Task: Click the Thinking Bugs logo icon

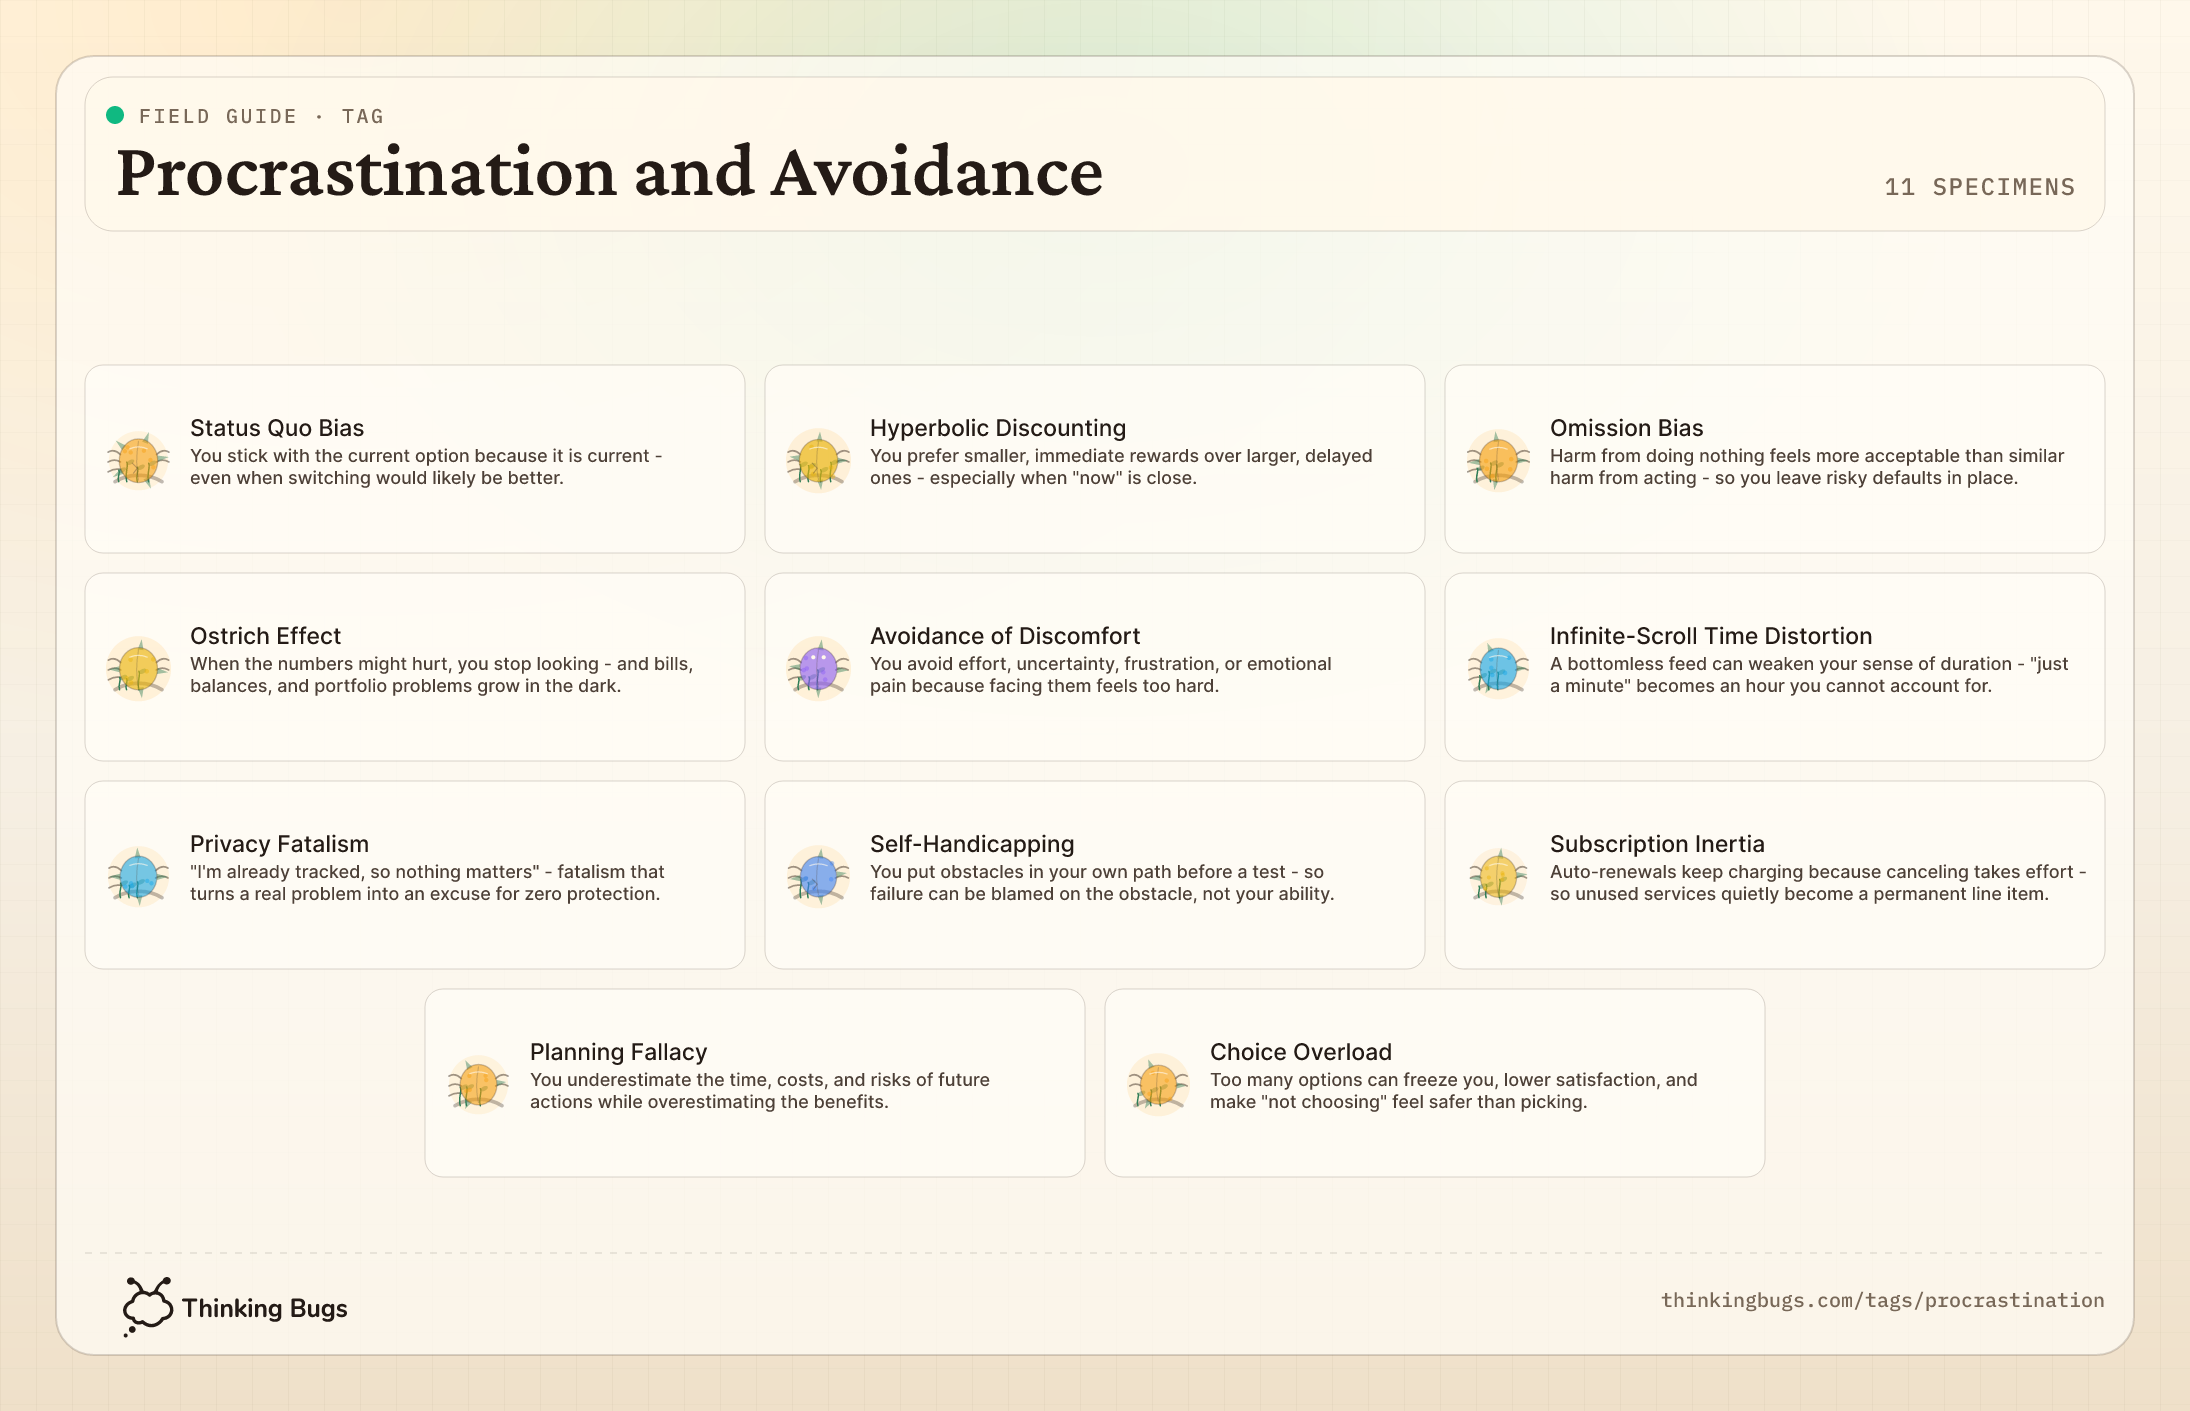Action: point(147,1306)
